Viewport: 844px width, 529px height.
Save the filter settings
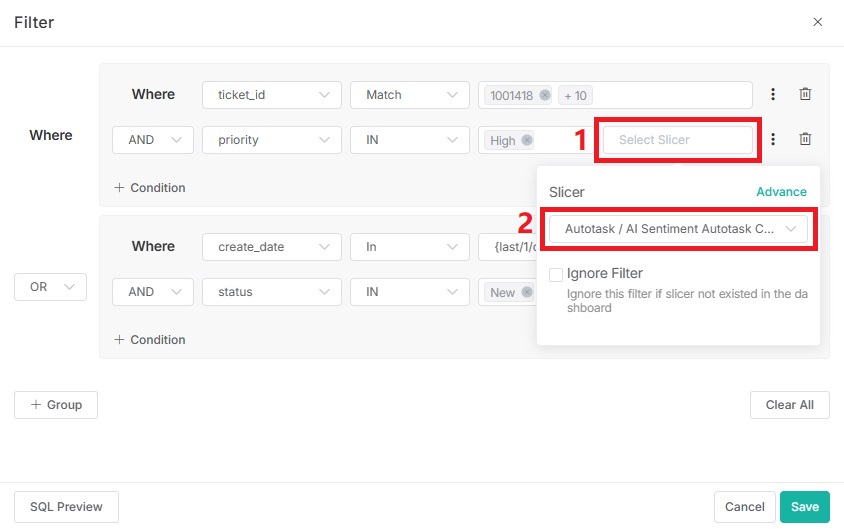(805, 507)
